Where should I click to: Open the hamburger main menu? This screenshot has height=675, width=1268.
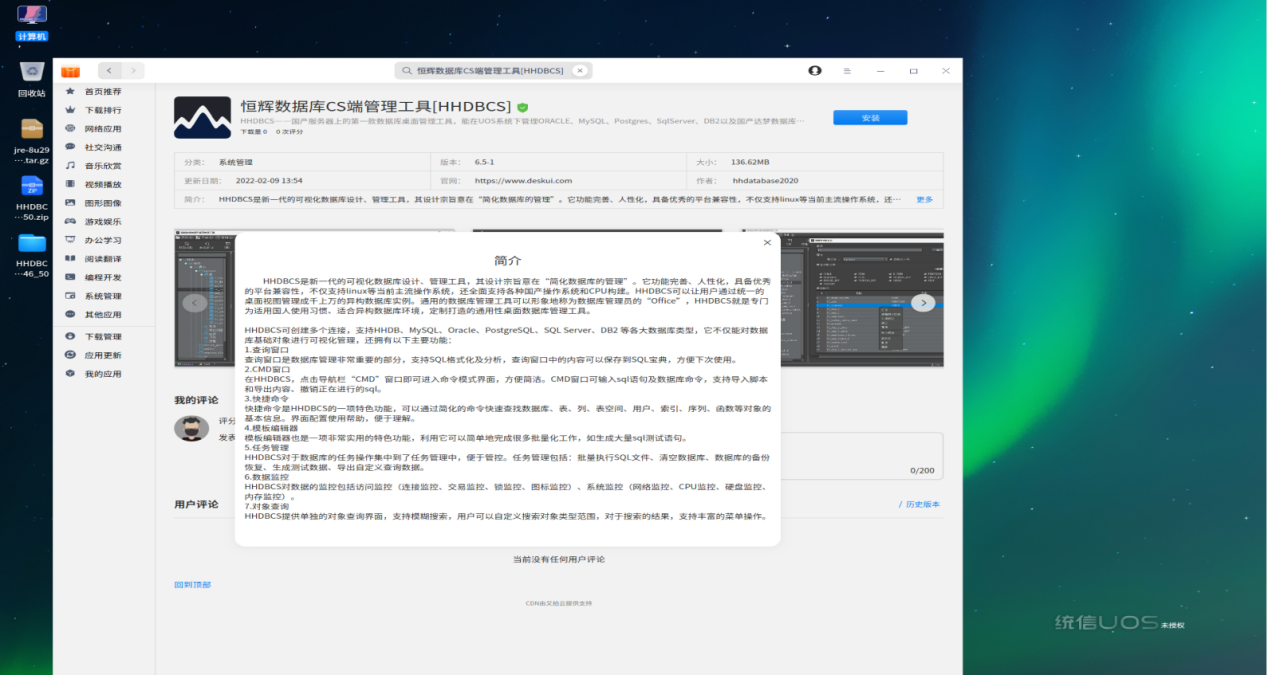pos(847,71)
